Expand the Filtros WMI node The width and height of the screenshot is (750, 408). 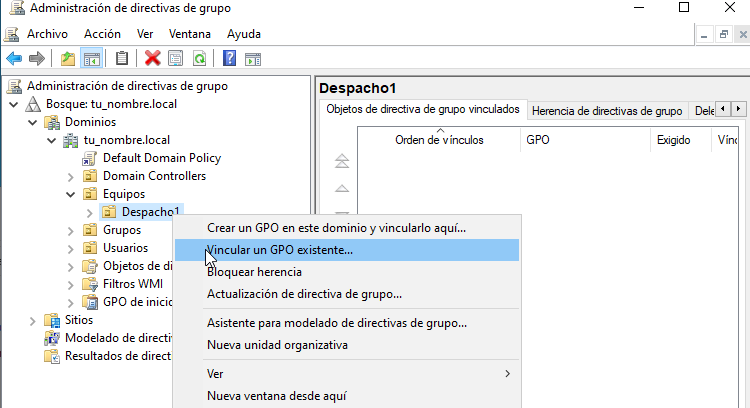coord(71,285)
